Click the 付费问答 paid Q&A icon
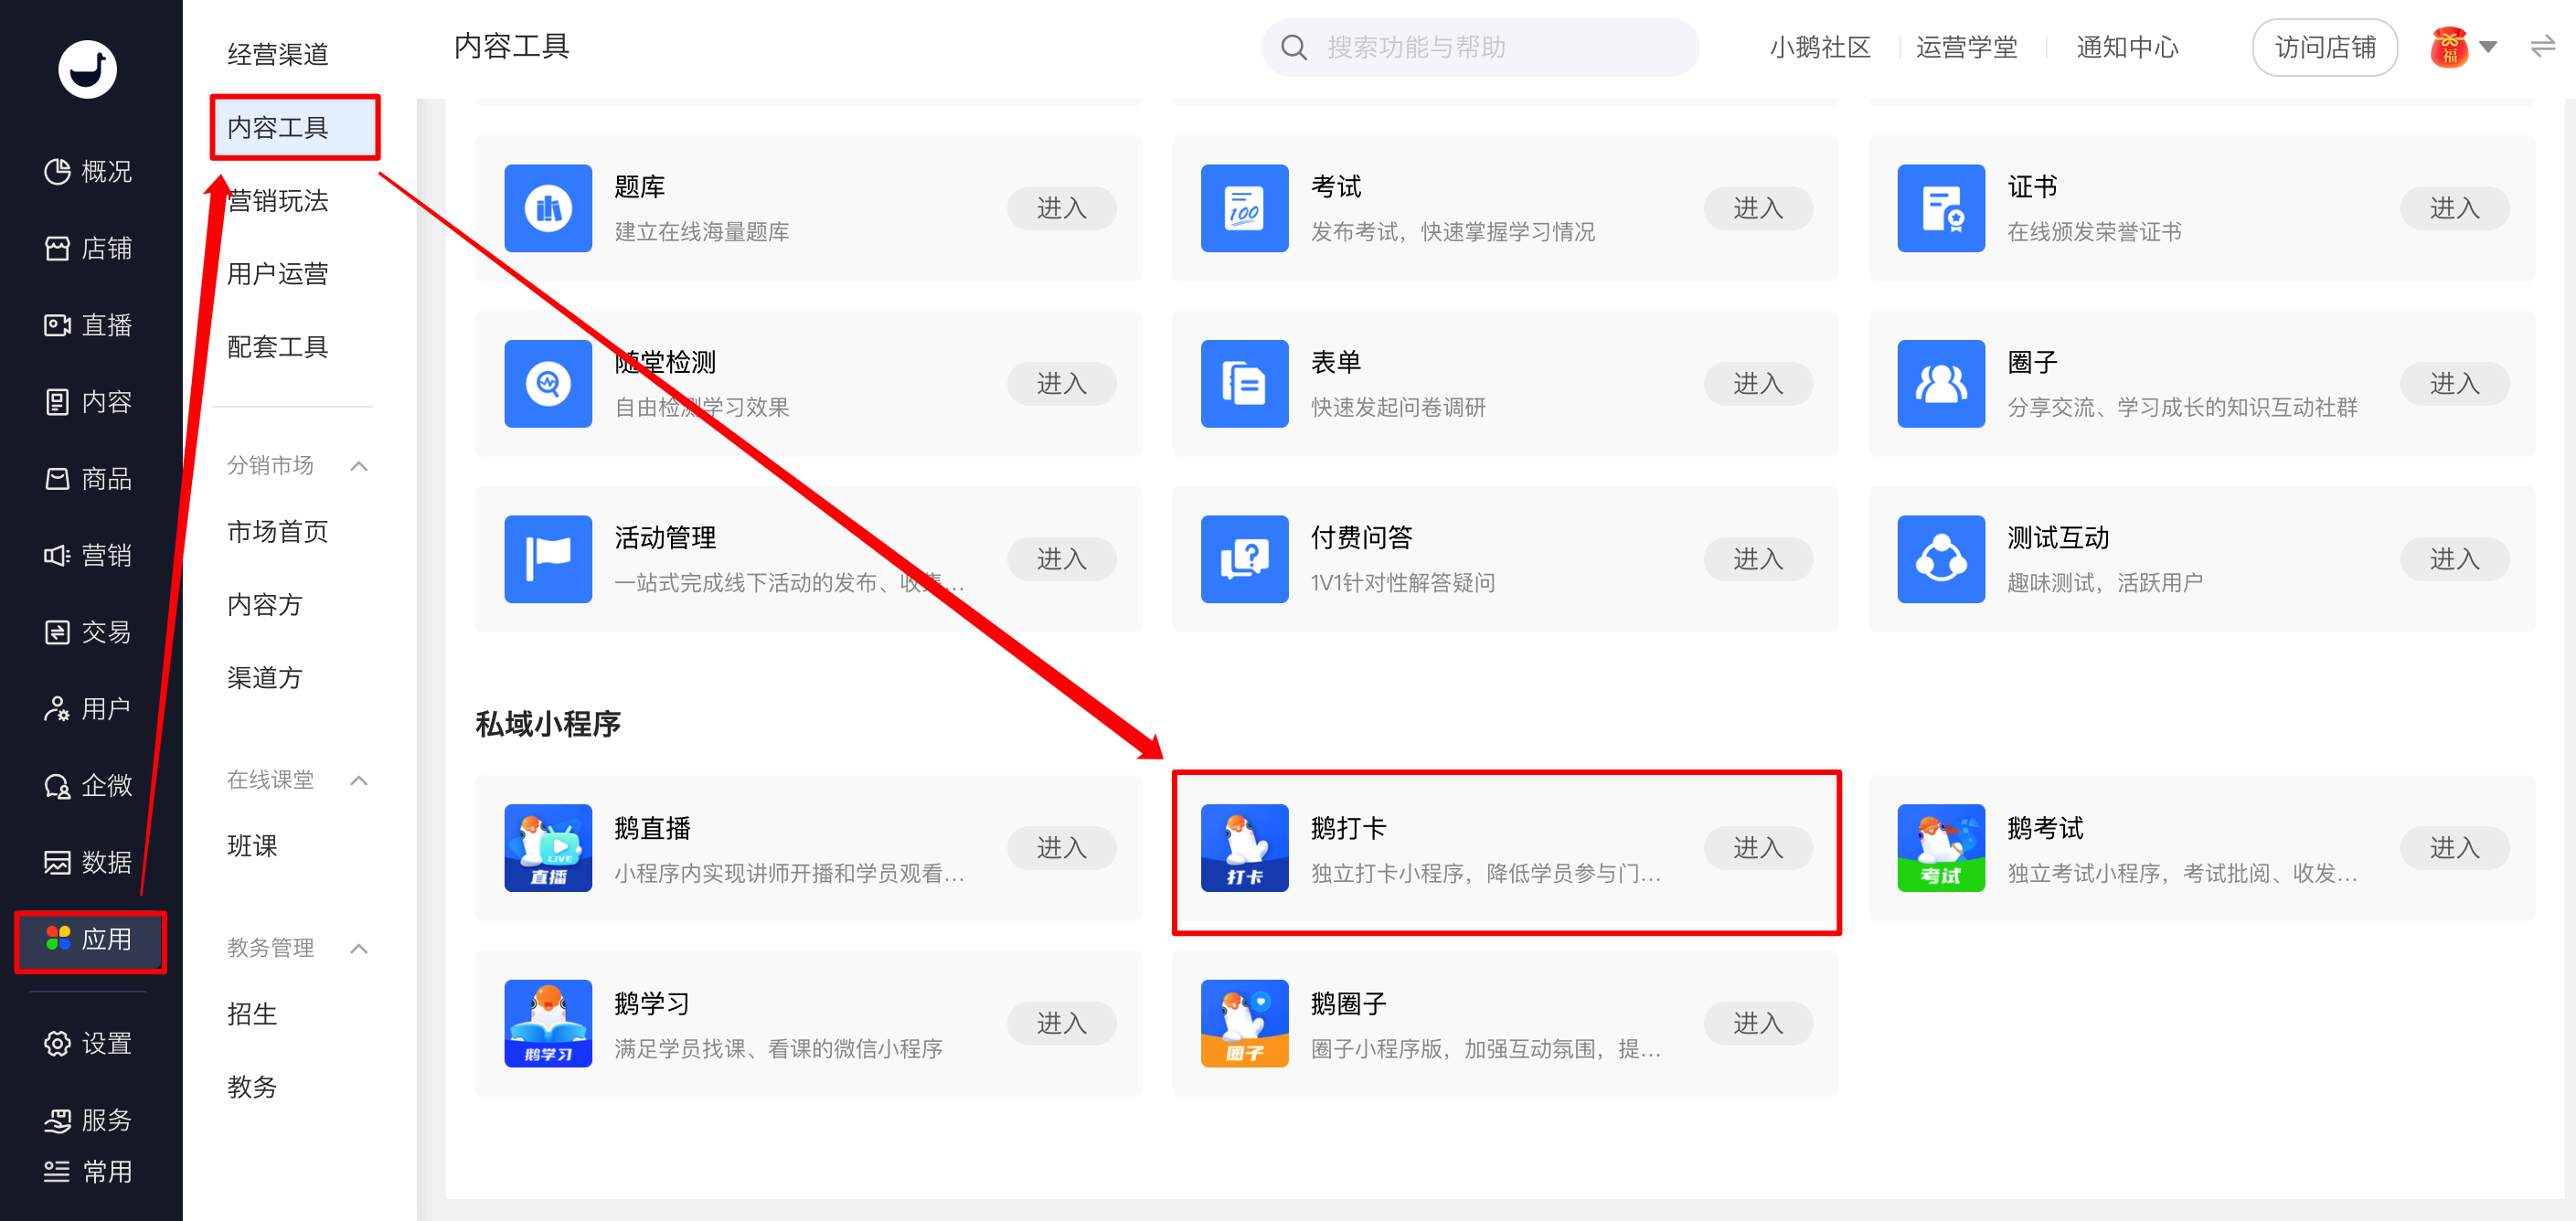This screenshot has height=1221, width=2576. (1244, 559)
